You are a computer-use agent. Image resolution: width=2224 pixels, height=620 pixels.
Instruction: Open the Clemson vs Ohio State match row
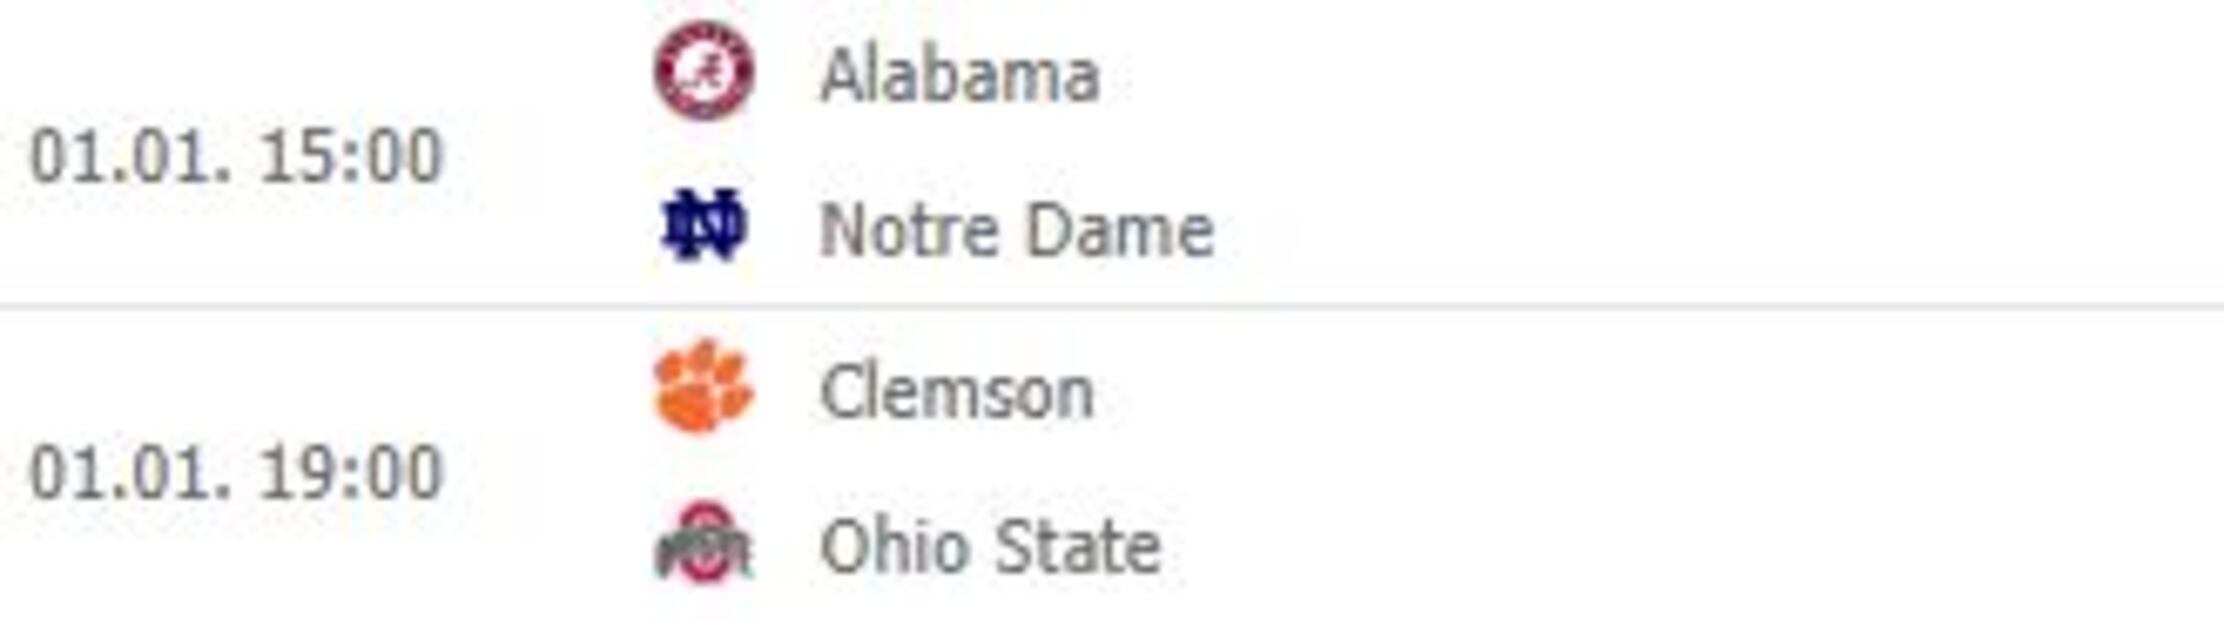click(1500, 468)
